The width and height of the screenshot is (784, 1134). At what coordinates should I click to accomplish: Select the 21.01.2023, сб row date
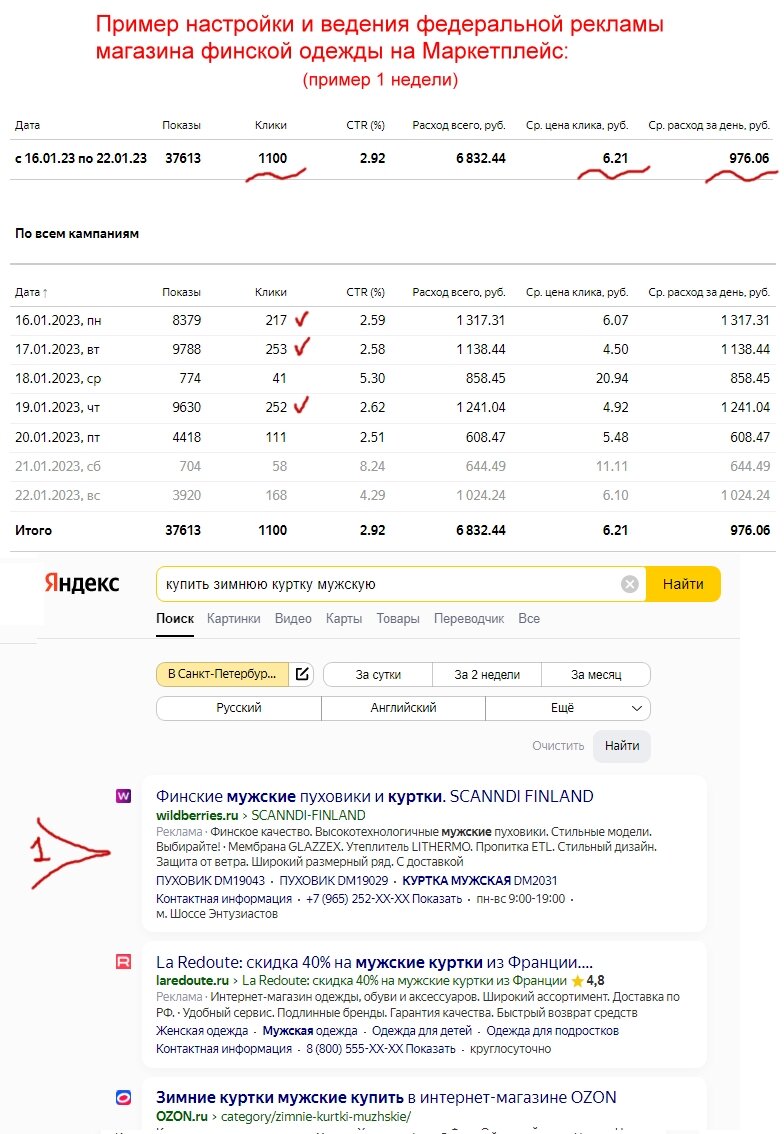coord(58,466)
